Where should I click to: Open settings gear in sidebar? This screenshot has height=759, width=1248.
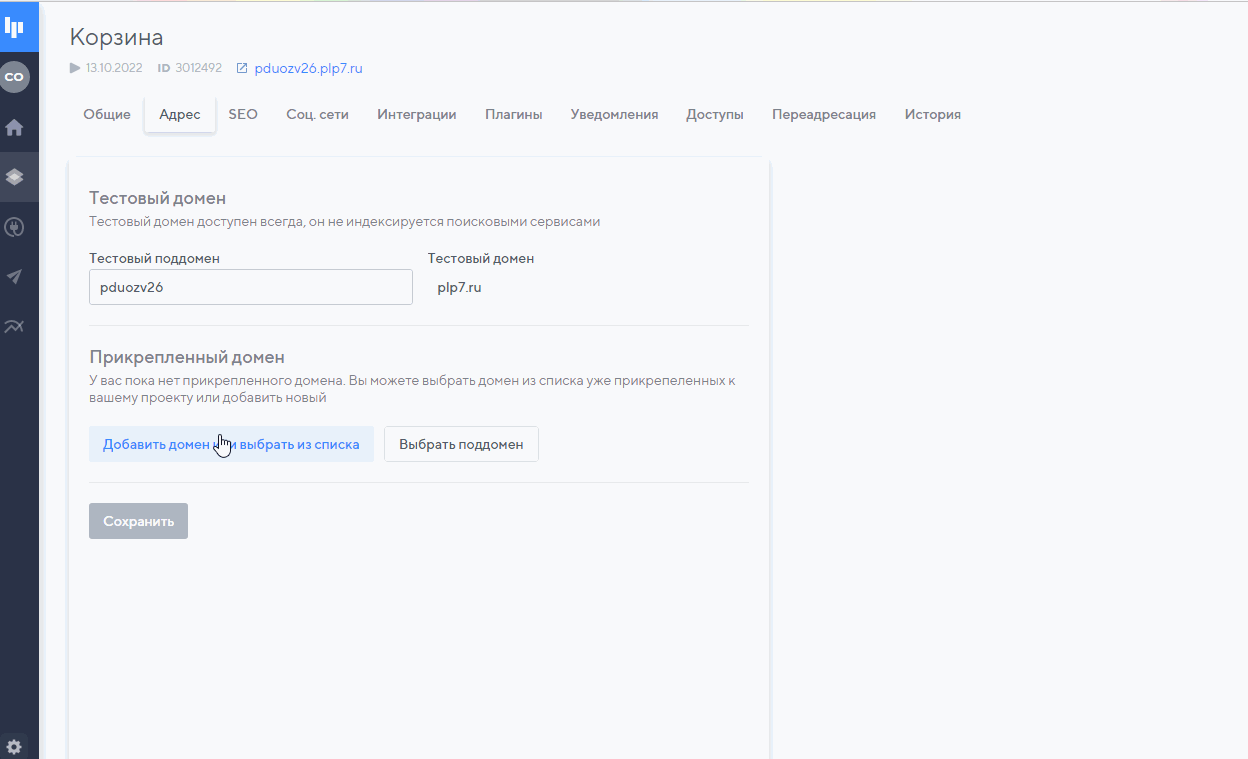[x=15, y=746]
